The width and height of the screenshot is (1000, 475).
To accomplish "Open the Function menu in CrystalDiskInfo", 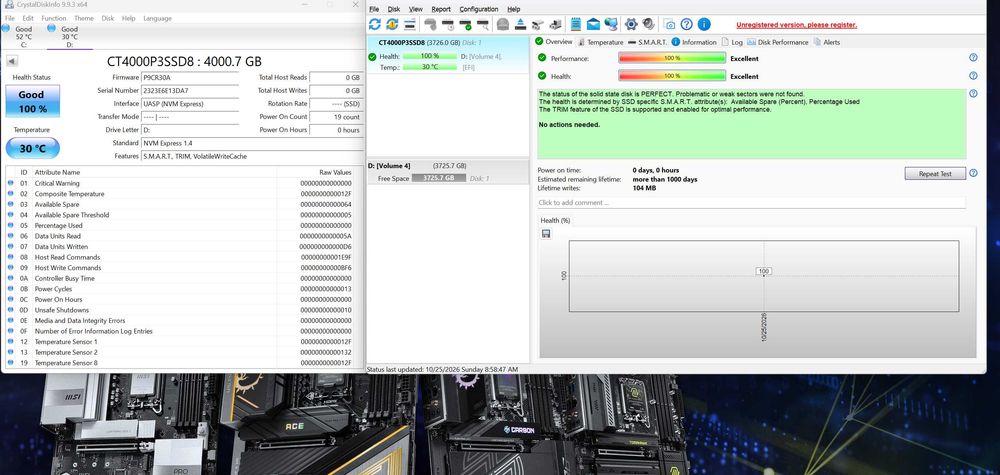I will tap(54, 18).
